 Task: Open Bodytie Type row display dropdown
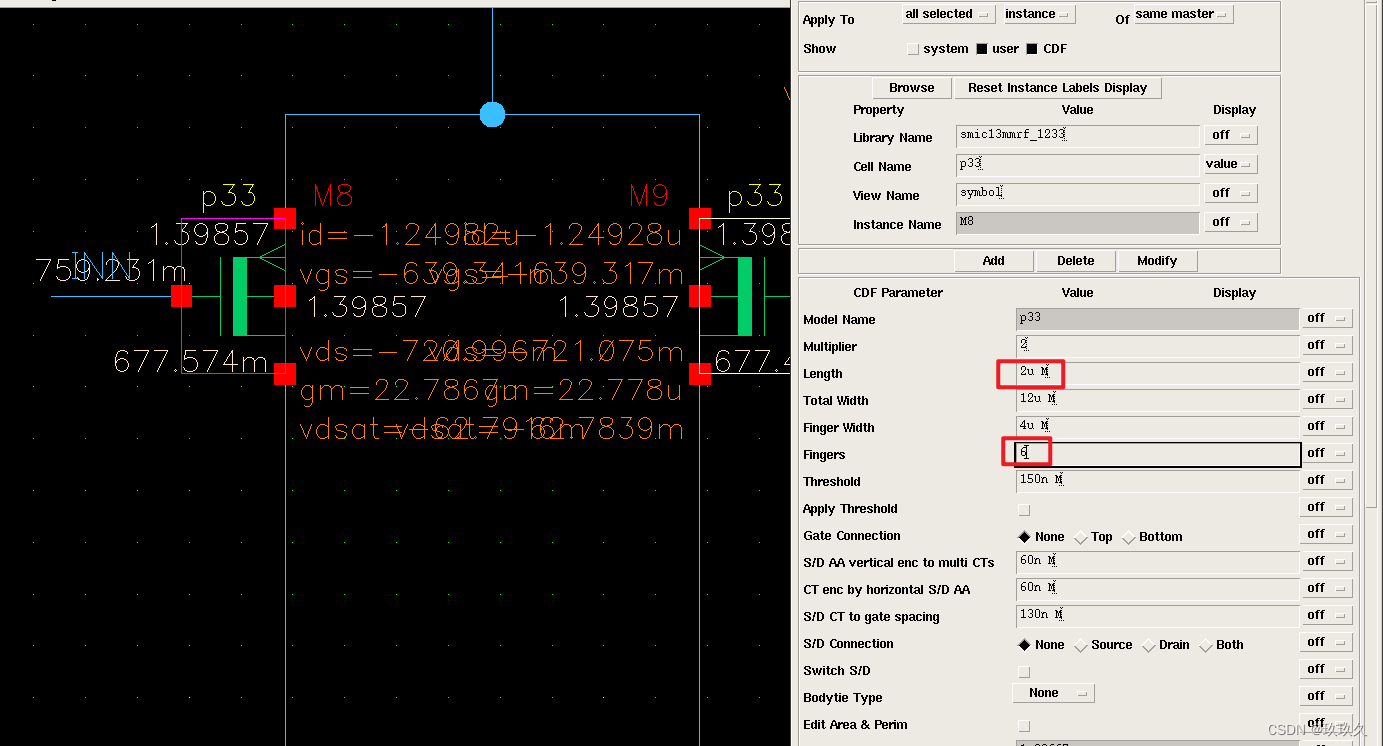coord(1327,696)
